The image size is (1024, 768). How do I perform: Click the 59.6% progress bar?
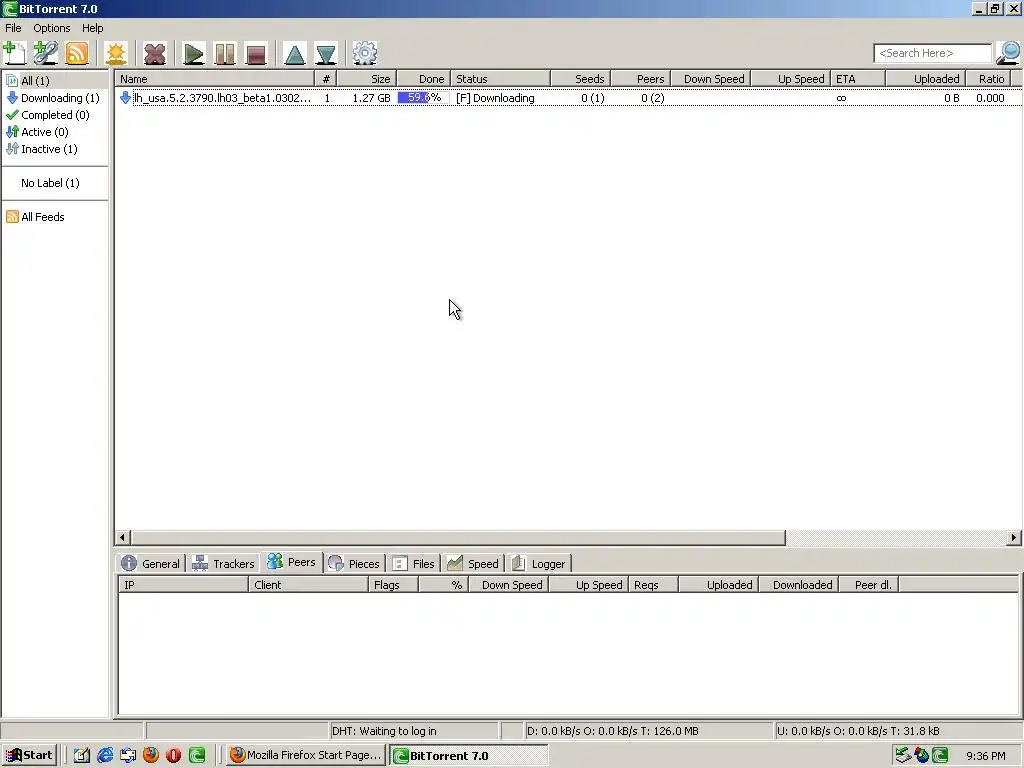pos(423,98)
